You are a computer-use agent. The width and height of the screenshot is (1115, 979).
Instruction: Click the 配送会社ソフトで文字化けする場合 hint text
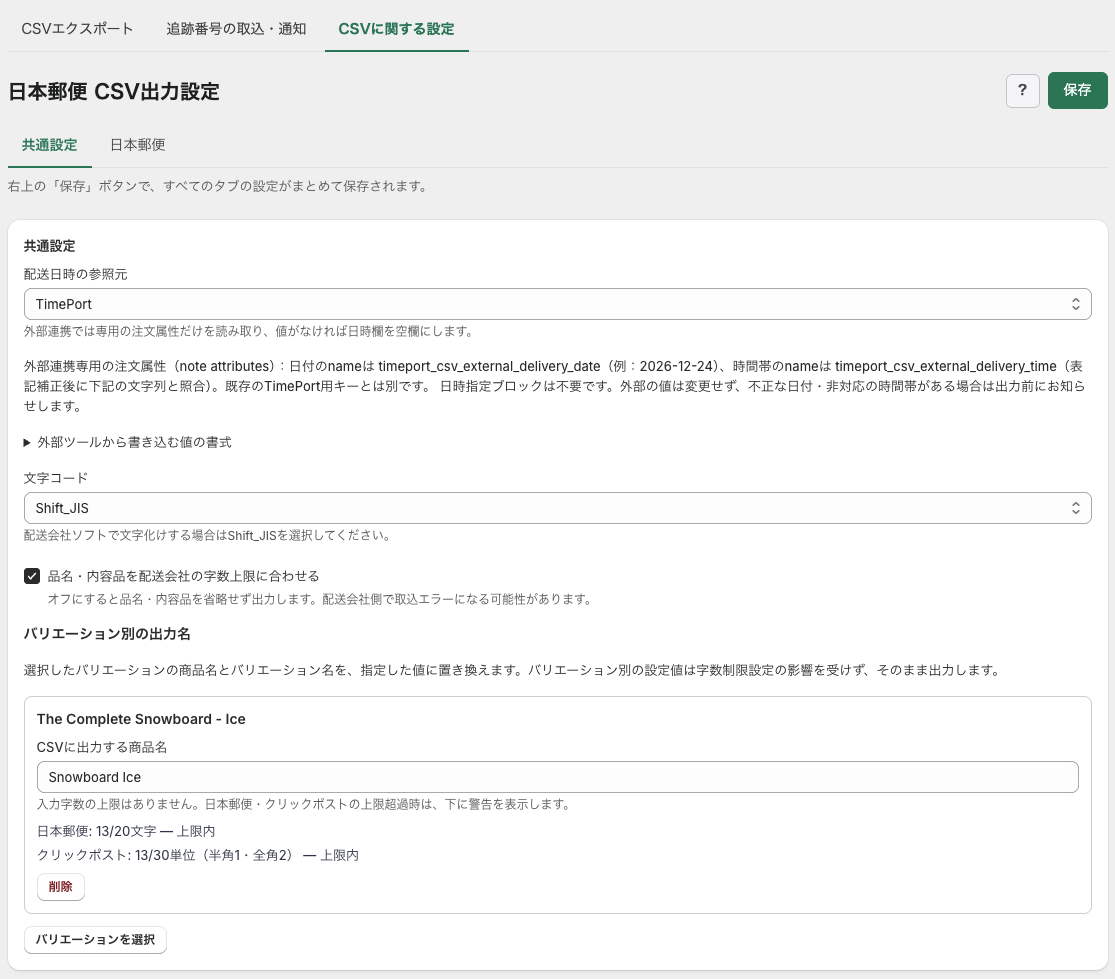click(208, 535)
